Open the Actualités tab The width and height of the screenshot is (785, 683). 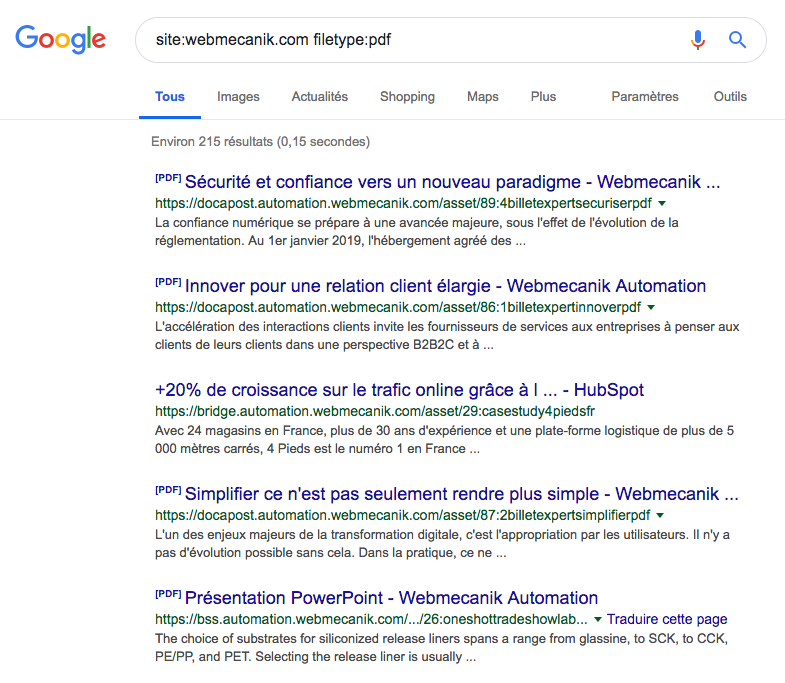pyautogui.click(x=320, y=97)
